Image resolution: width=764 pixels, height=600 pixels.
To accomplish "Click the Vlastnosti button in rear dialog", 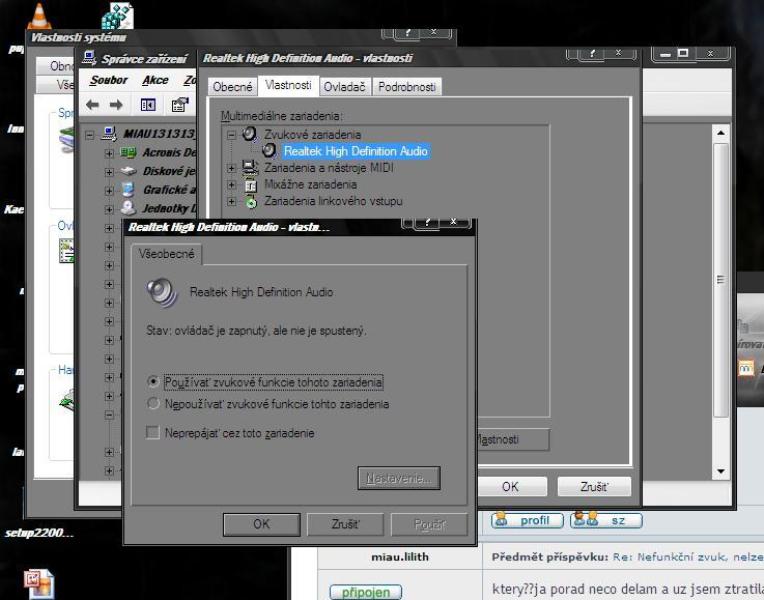I will pyautogui.click(x=512, y=439).
